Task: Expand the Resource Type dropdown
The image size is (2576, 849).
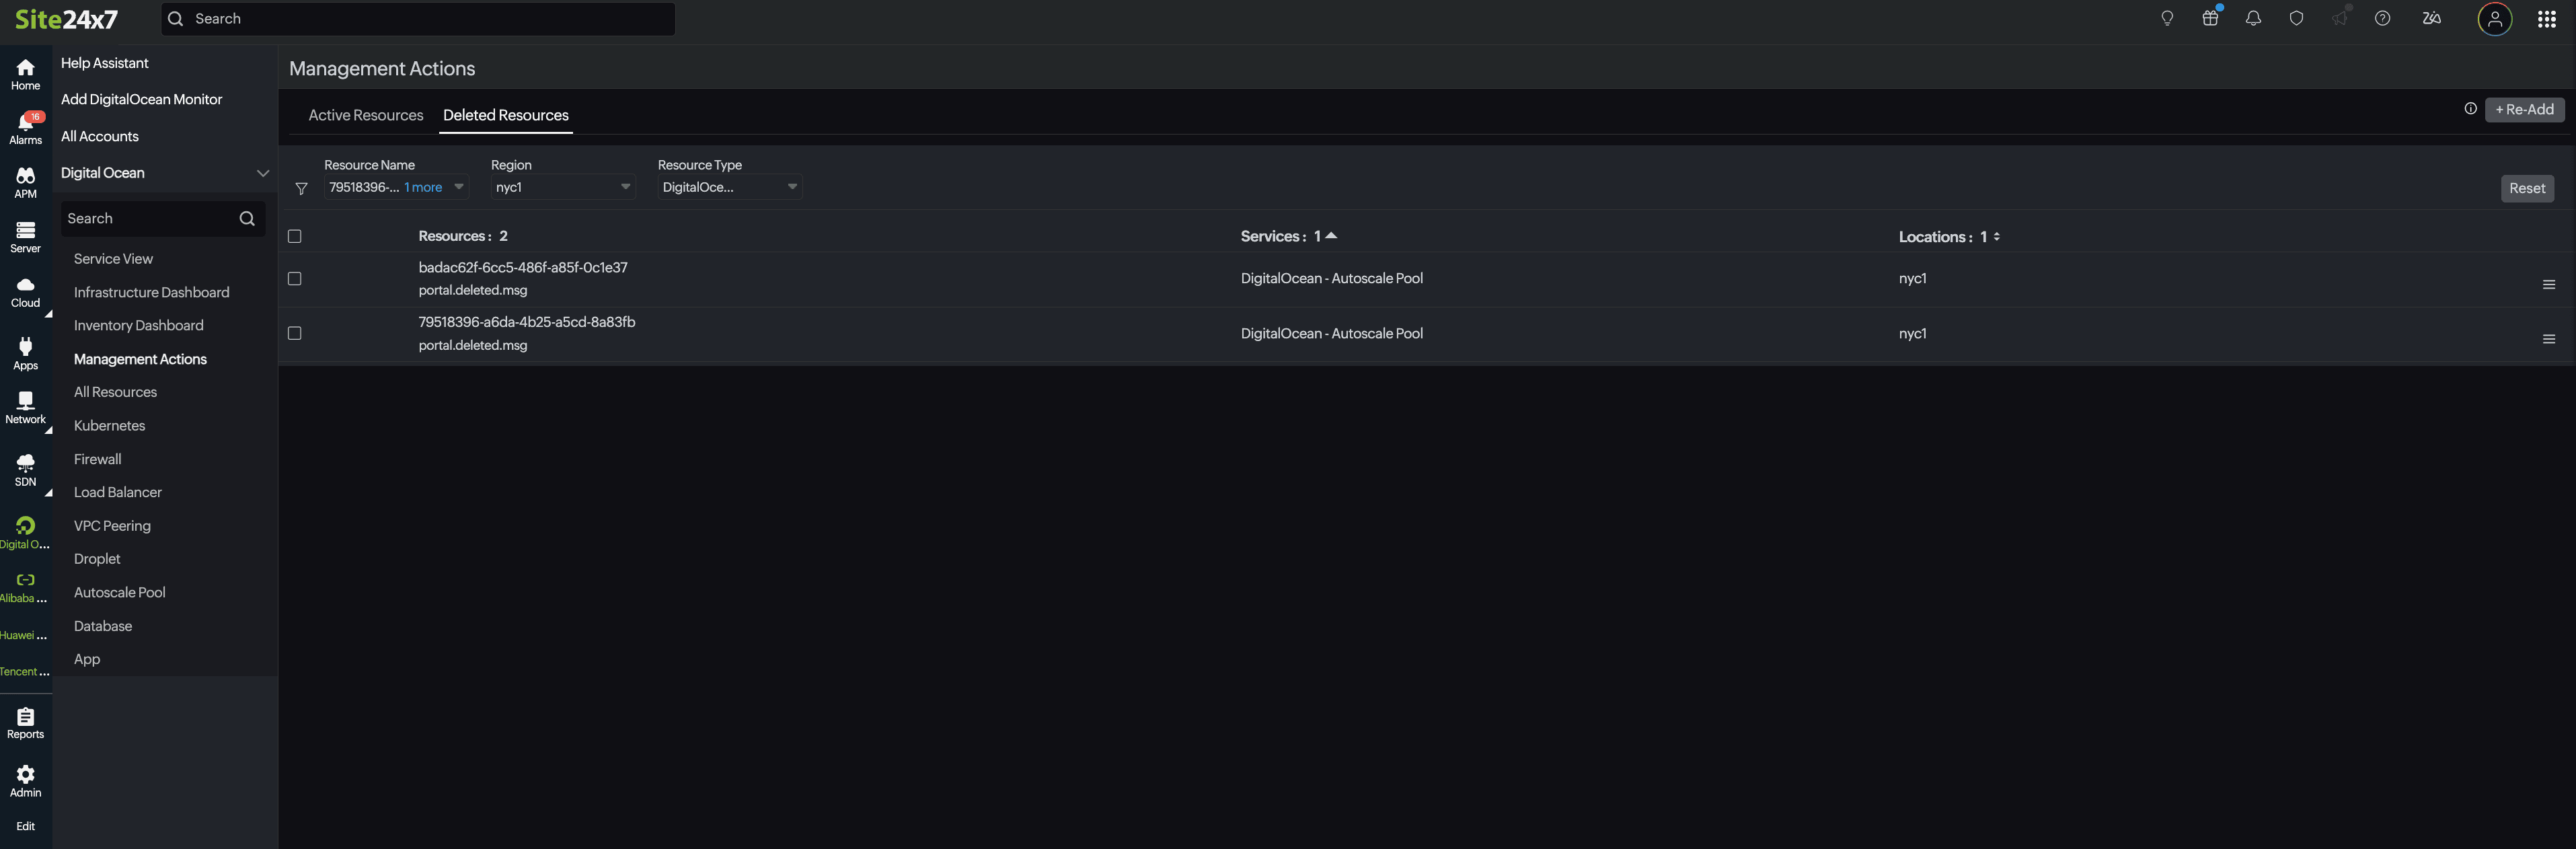Action: tap(729, 187)
